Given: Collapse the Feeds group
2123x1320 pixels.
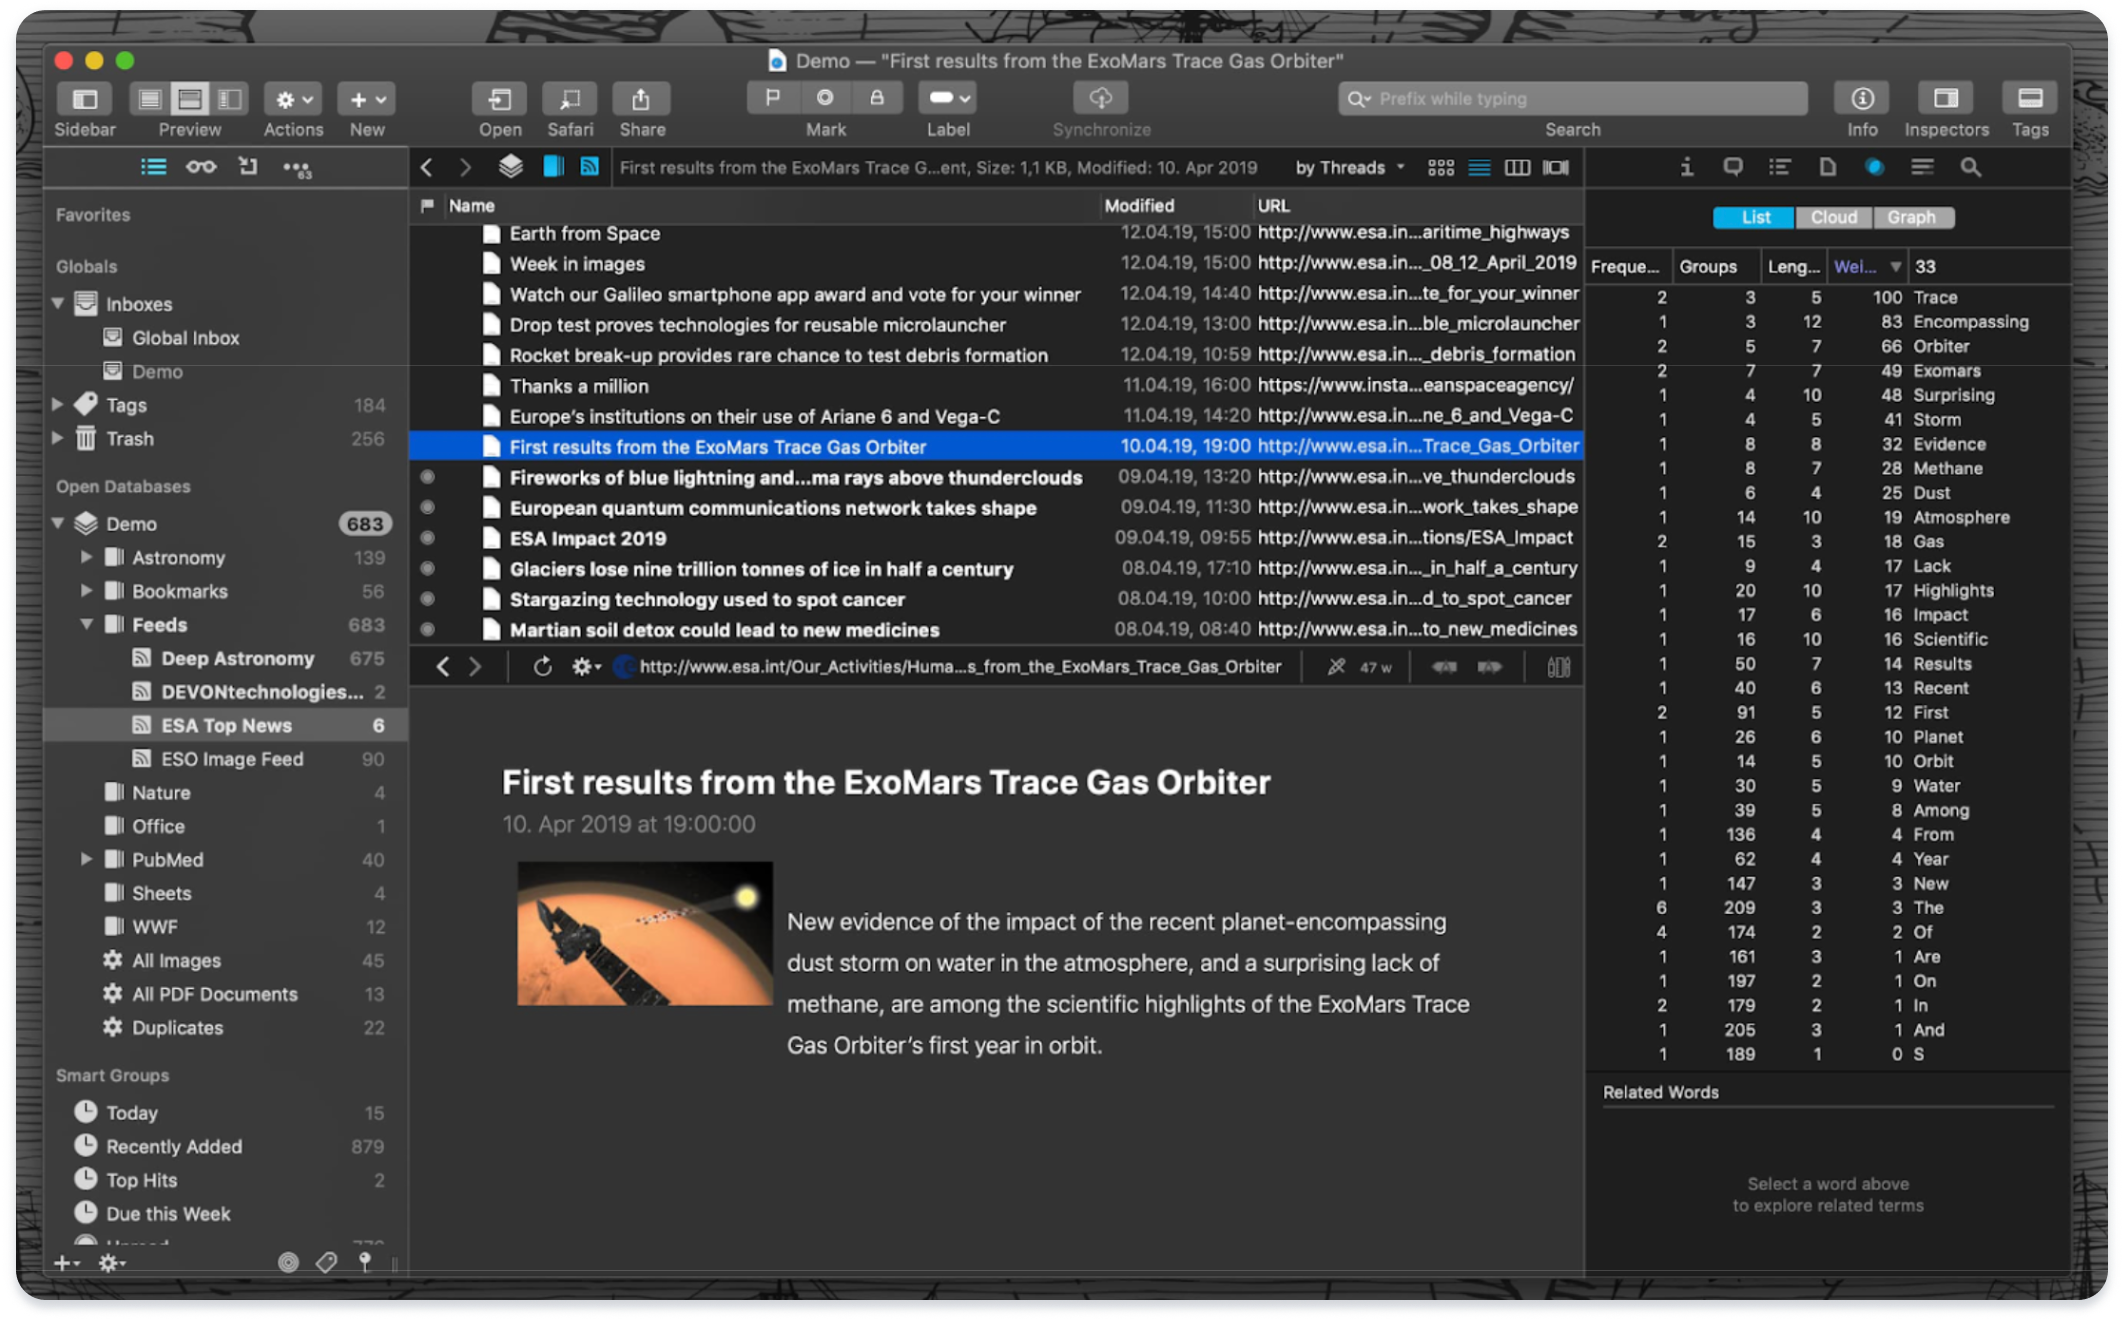Looking at the screenshot, I should tap(86, 624).
